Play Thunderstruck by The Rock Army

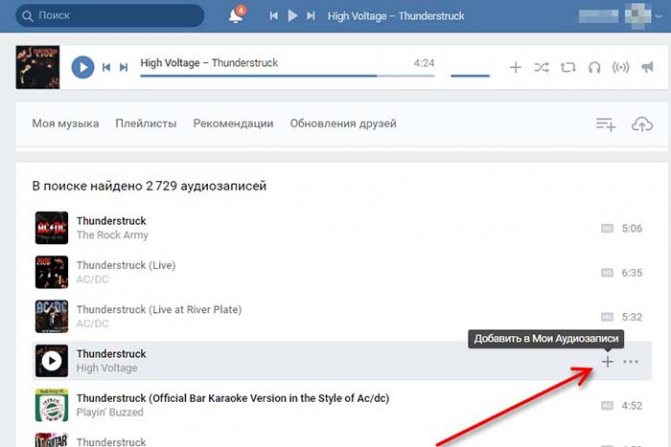51,228
